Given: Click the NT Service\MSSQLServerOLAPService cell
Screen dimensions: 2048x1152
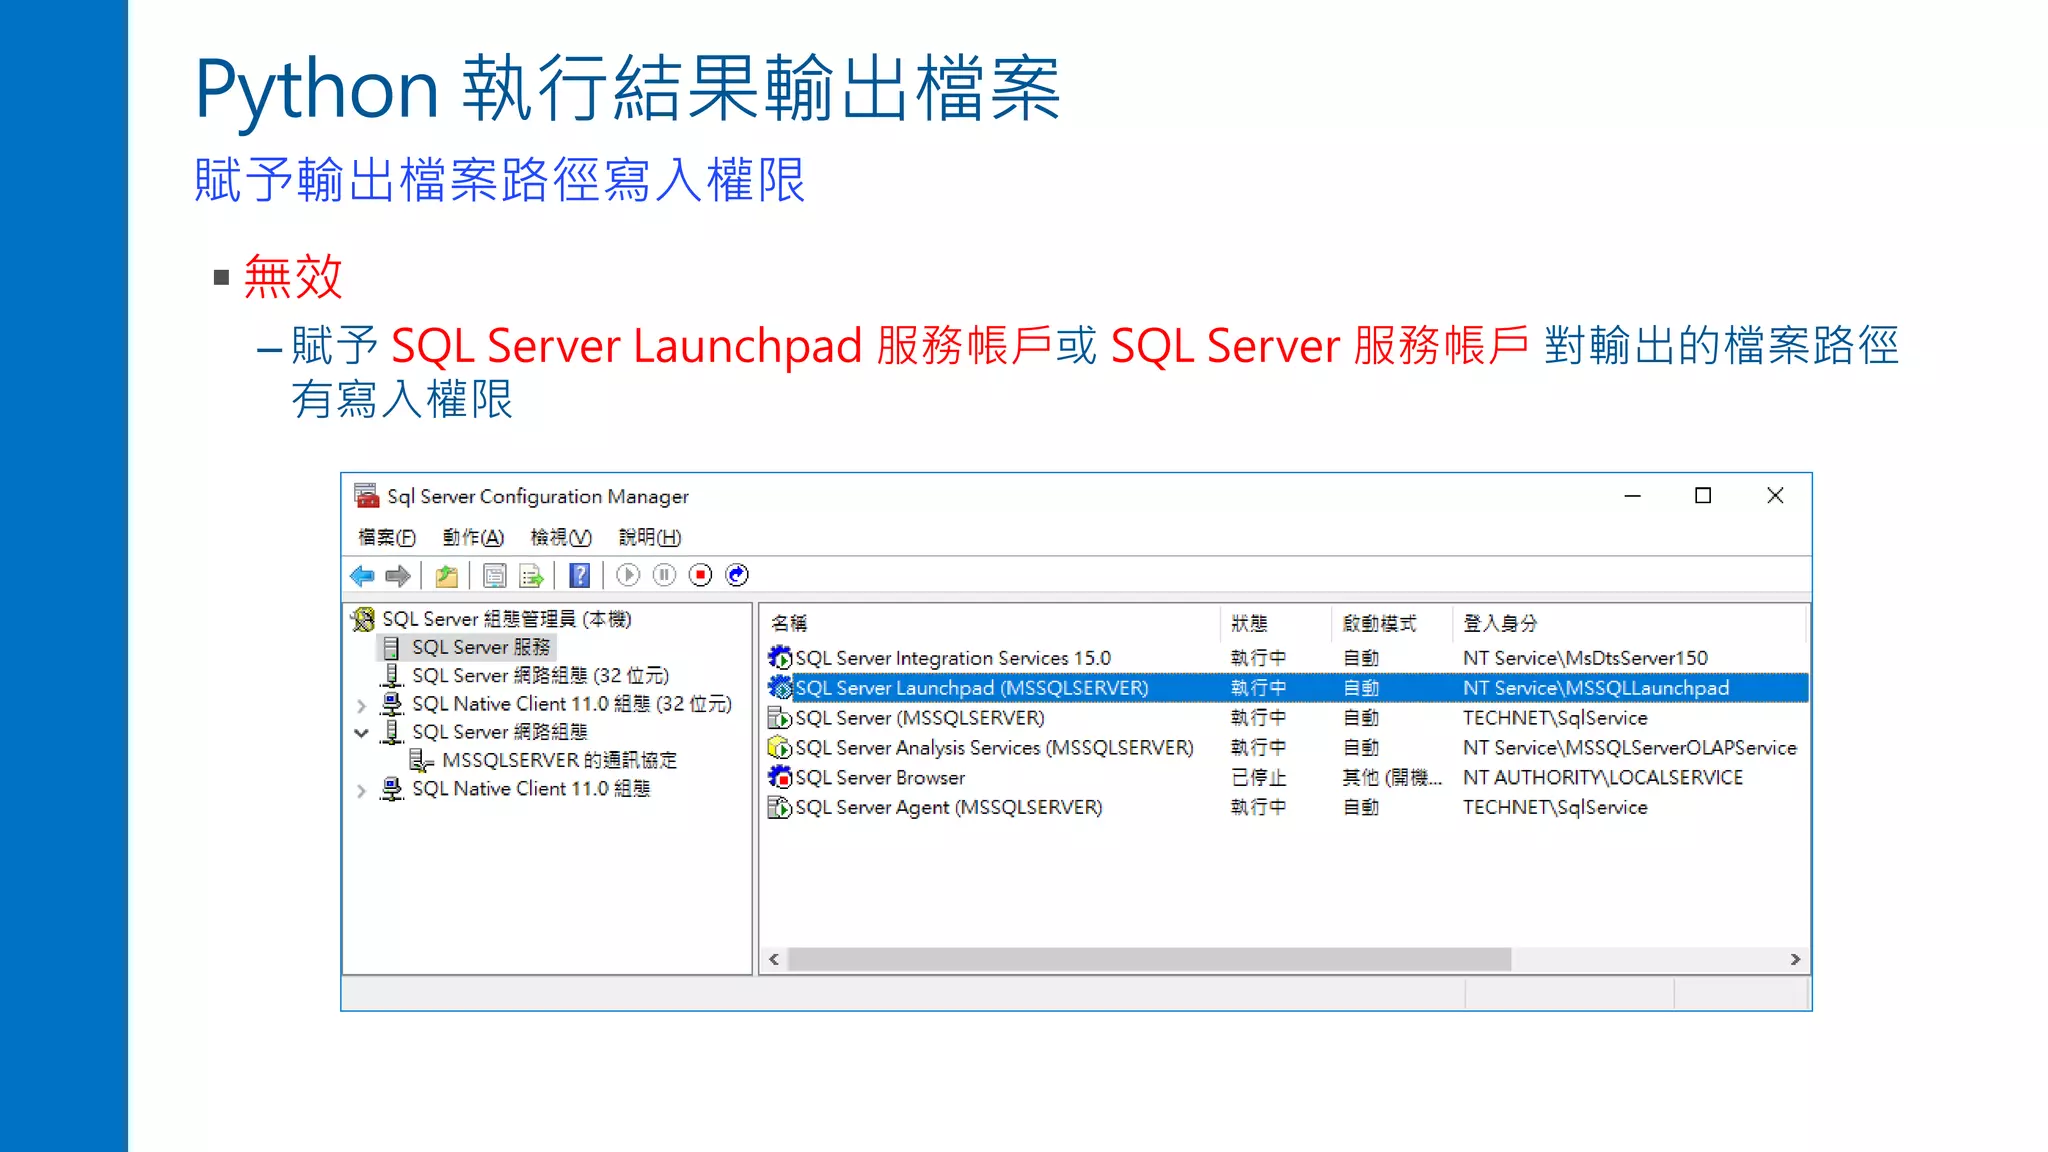Looking at the screenshot, I should pos(1630,748).
